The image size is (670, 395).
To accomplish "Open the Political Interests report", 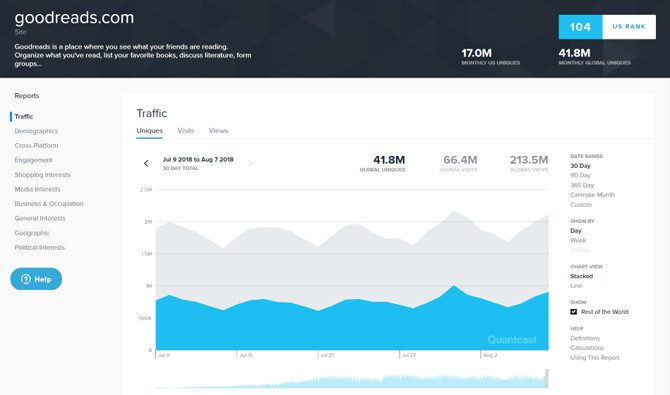I will tap(39, 247).
